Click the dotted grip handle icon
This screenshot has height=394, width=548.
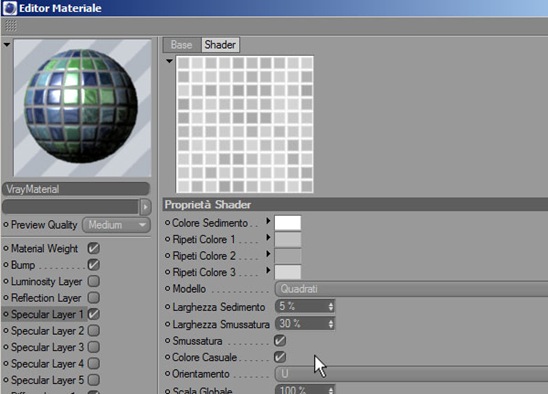(11, 26)
